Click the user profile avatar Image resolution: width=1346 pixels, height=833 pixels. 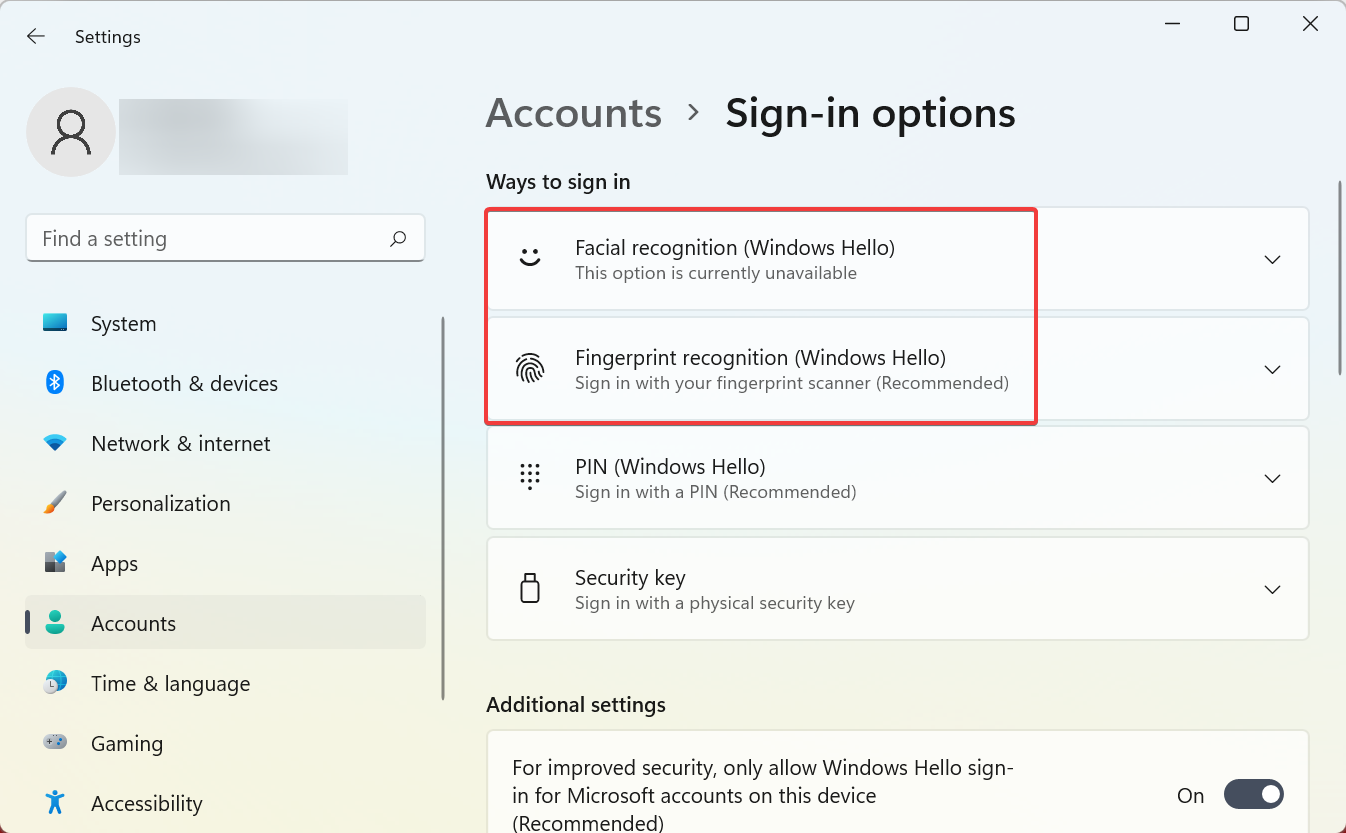[x=70, y=132]
